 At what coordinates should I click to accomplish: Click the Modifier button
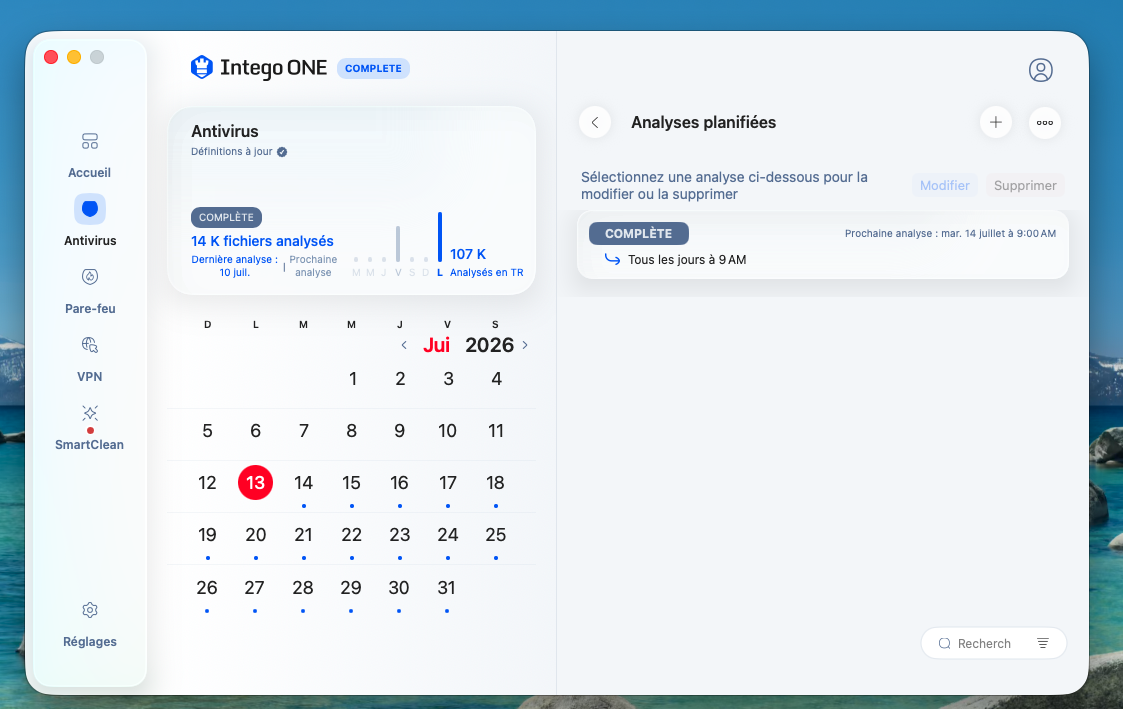pos(945,185)
